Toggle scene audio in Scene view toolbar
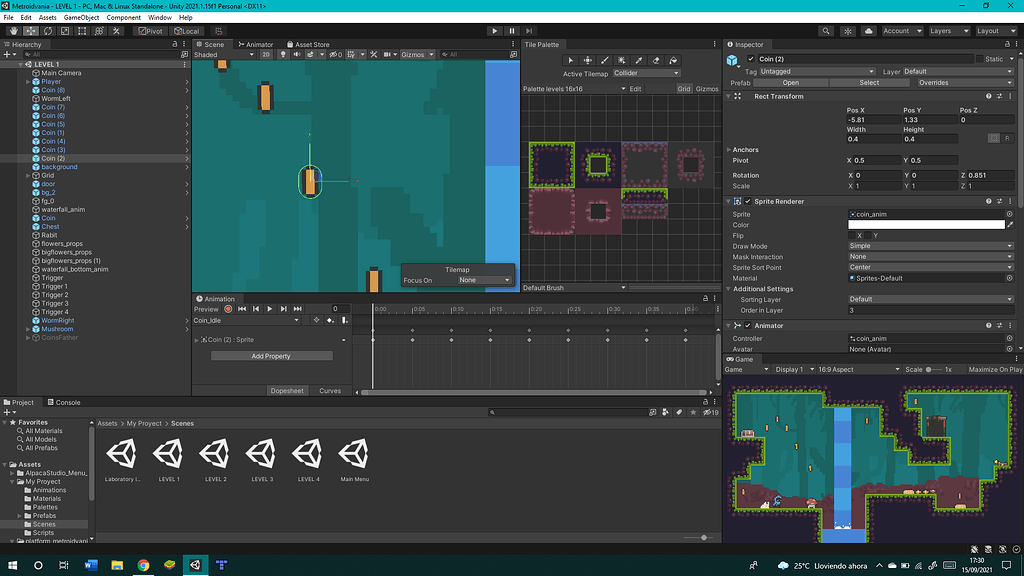Image resolution: width=1024 pixels, height=576 pixels. click(298, 55)
